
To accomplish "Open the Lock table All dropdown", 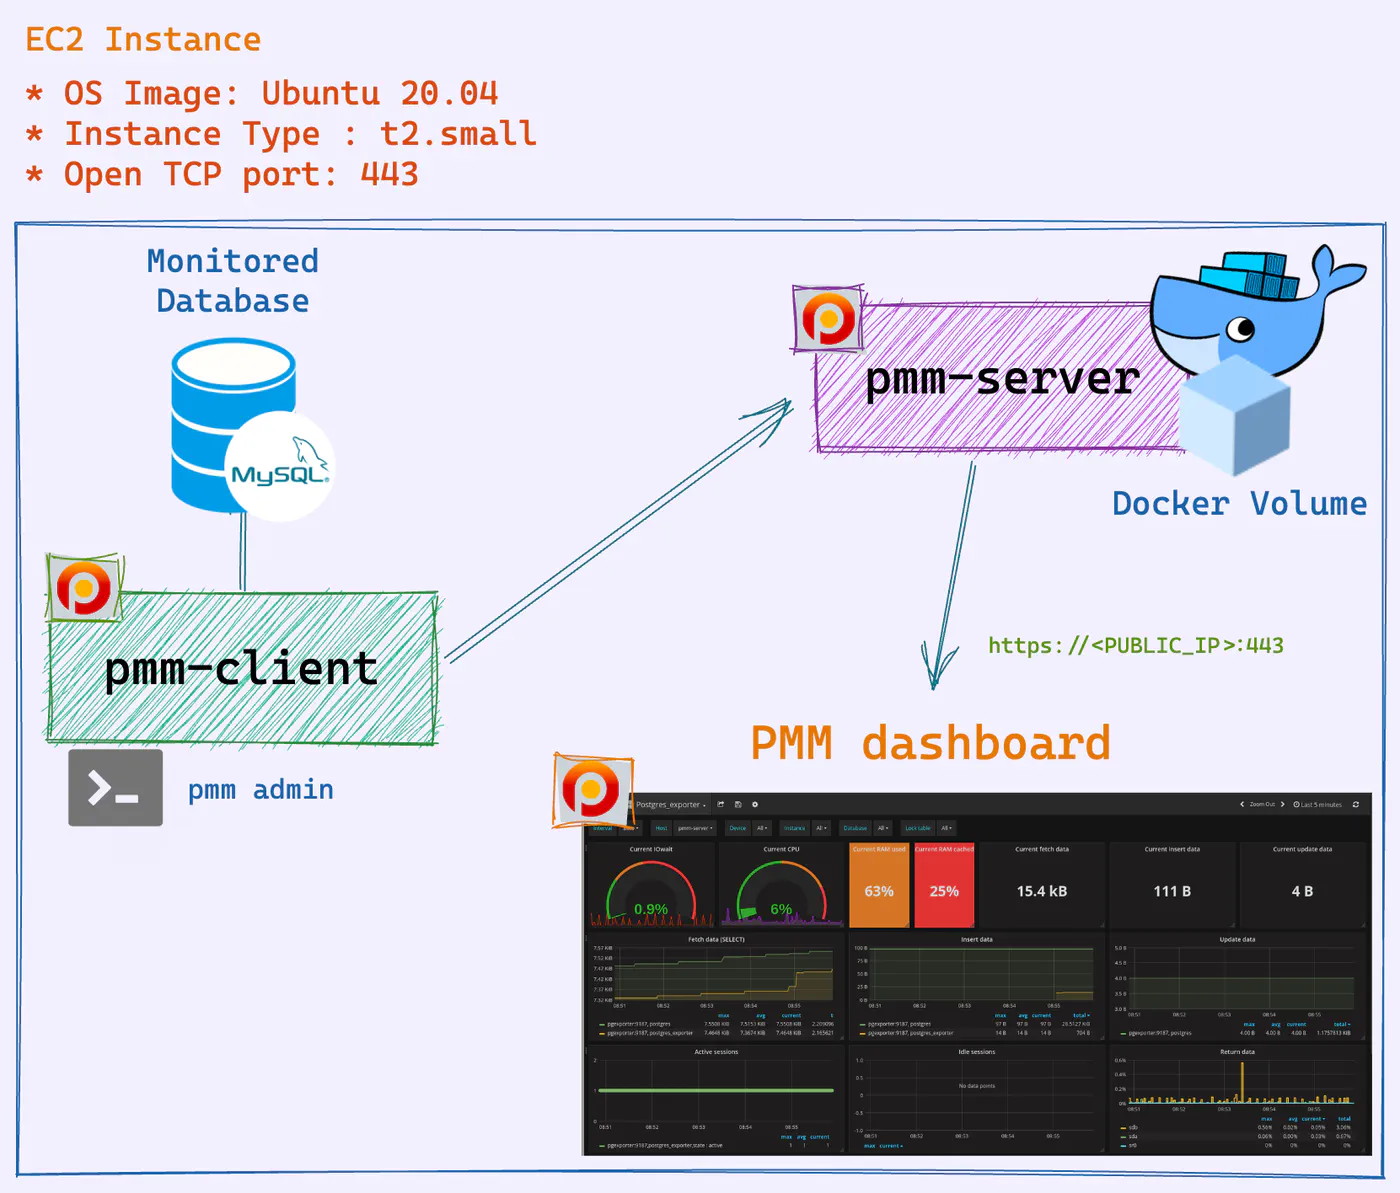I will coord(945,828).
